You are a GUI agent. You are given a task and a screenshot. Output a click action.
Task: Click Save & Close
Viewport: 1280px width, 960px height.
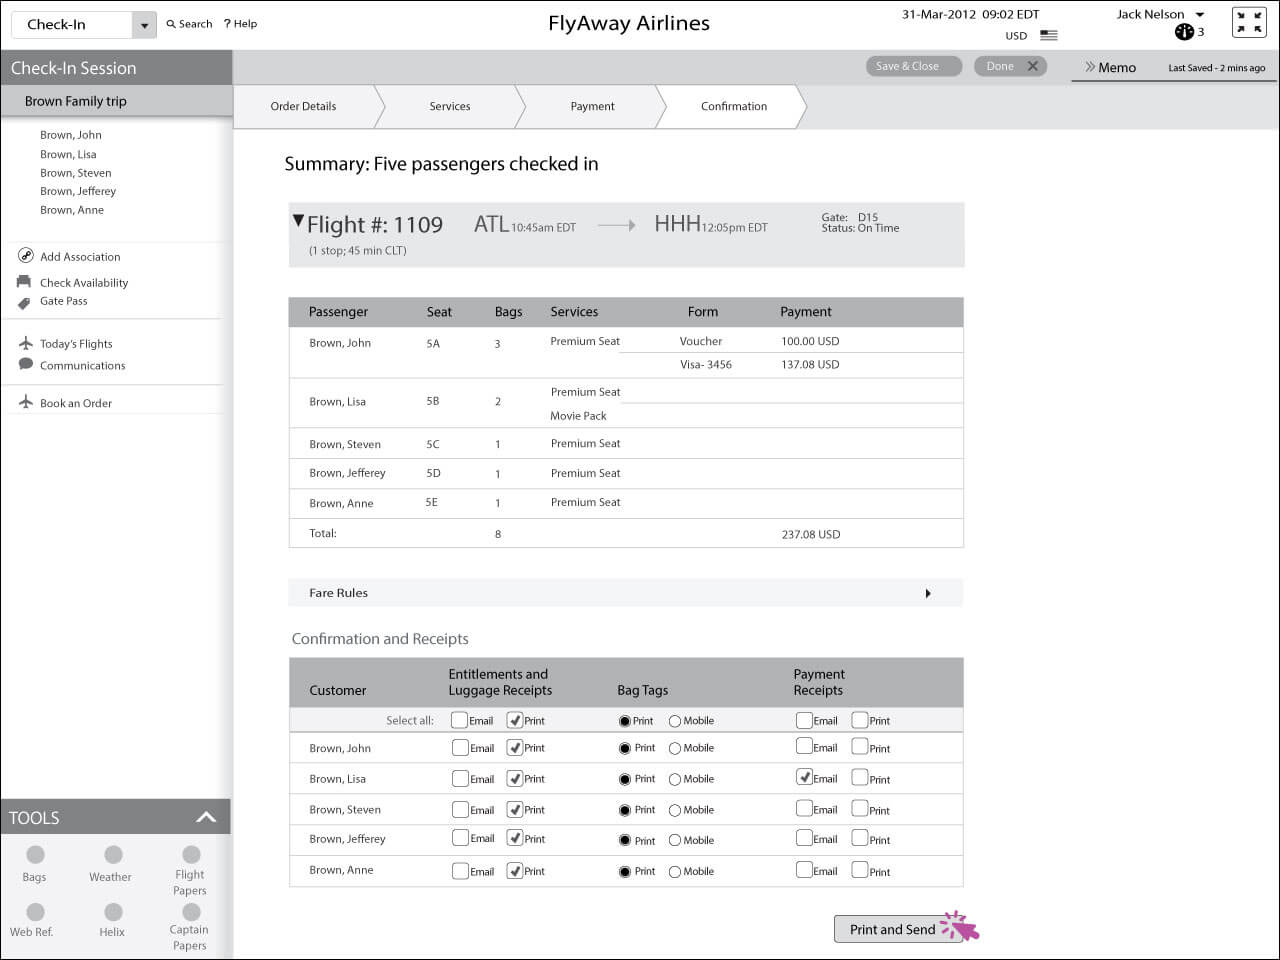click(912, 66)
